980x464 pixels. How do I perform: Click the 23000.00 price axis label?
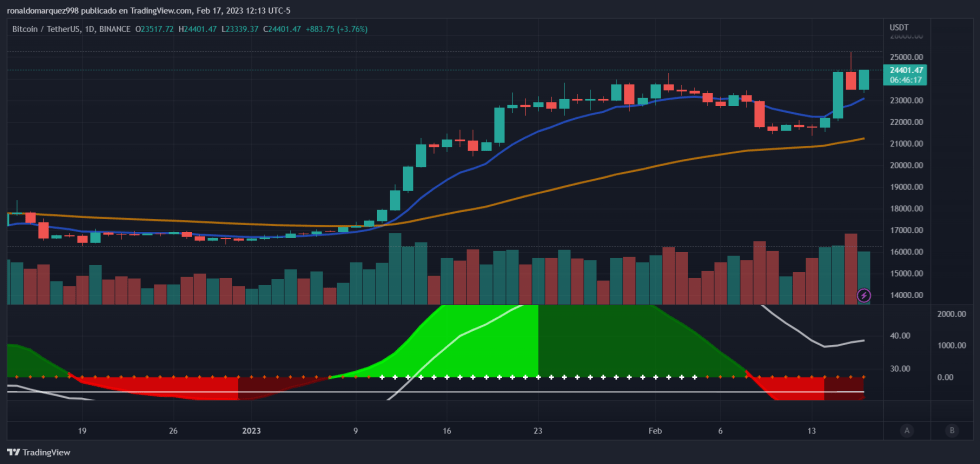[908, 101]
